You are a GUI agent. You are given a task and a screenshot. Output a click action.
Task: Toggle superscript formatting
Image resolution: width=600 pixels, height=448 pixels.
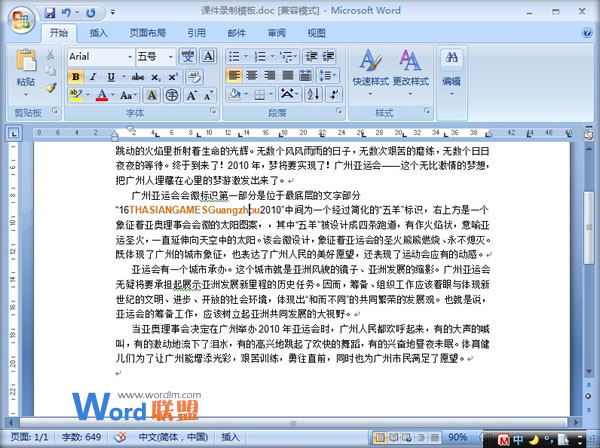pyautogui.click(x=173, y=77)
